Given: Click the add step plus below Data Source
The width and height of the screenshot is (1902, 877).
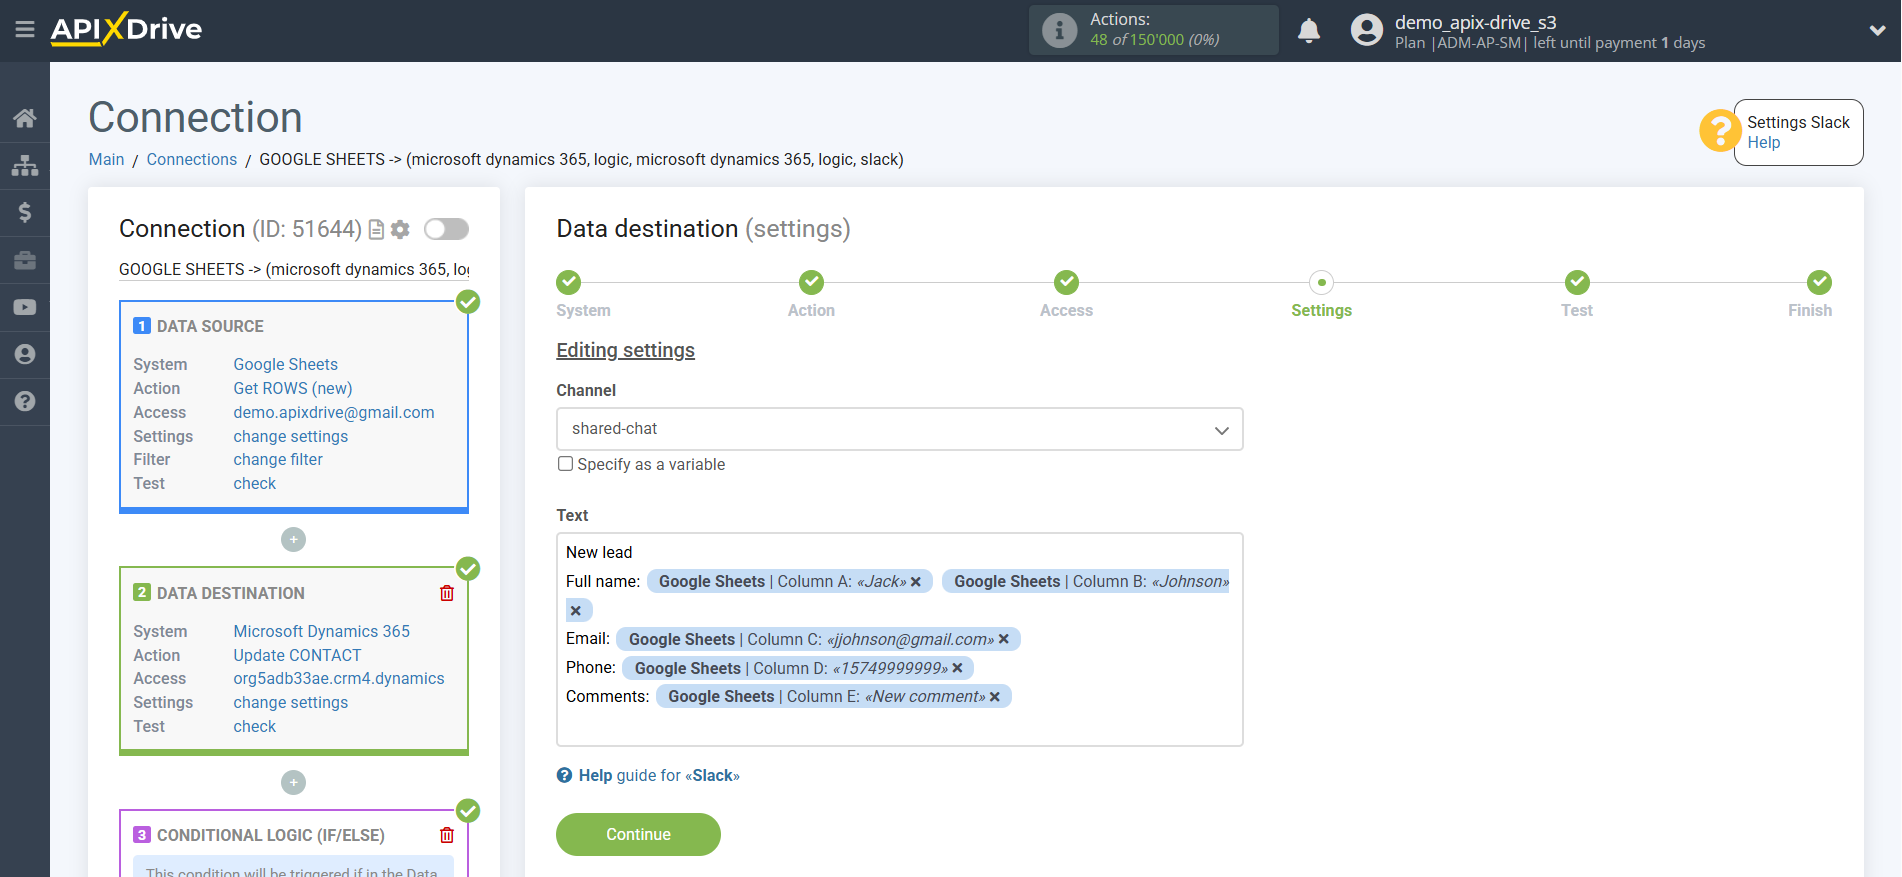Looking at the screenshot, I should 293,540.
